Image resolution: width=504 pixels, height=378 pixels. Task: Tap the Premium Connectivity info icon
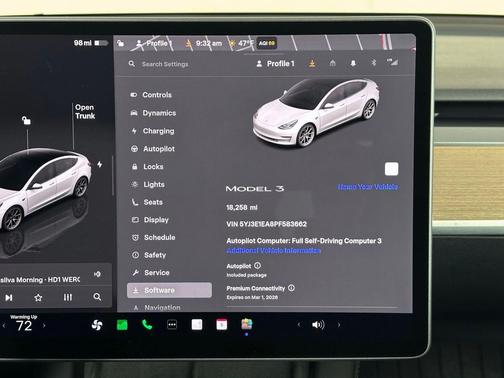[x=291, y=288]
